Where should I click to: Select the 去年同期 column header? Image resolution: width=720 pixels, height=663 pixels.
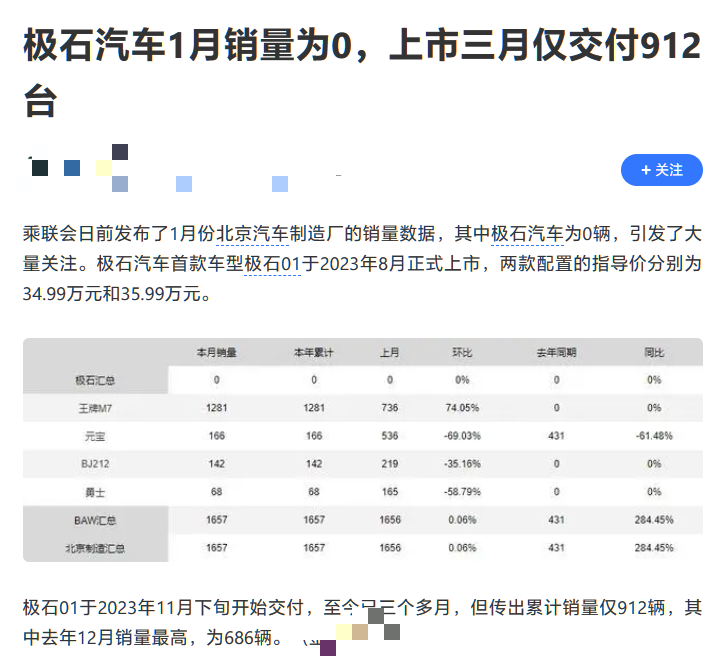(557, 353)
